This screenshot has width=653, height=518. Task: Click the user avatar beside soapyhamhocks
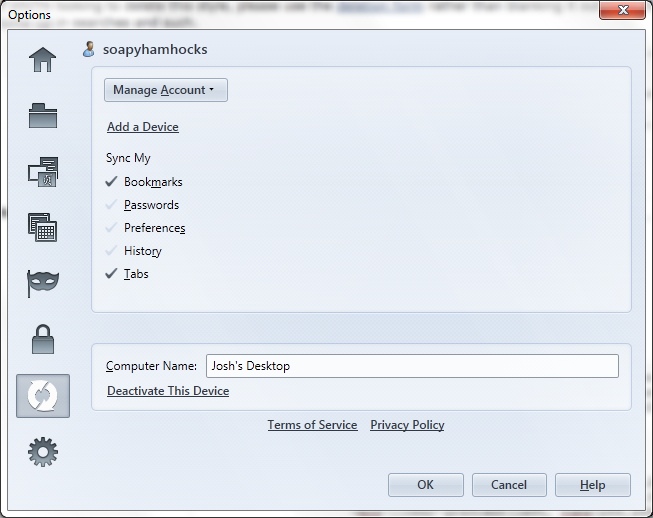click(x=89, y=49)
